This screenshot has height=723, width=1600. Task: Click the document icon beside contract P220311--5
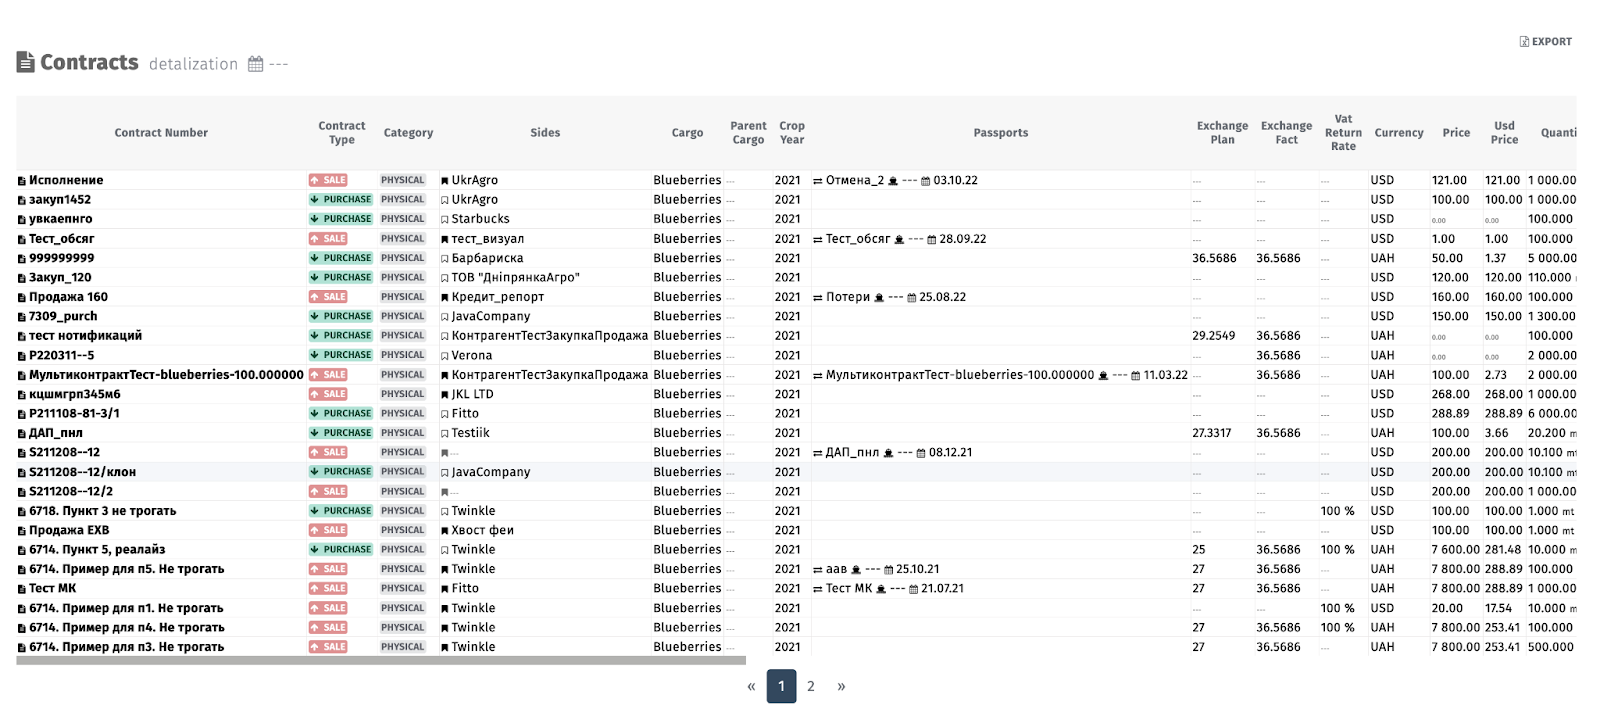[x=21, y=356]
